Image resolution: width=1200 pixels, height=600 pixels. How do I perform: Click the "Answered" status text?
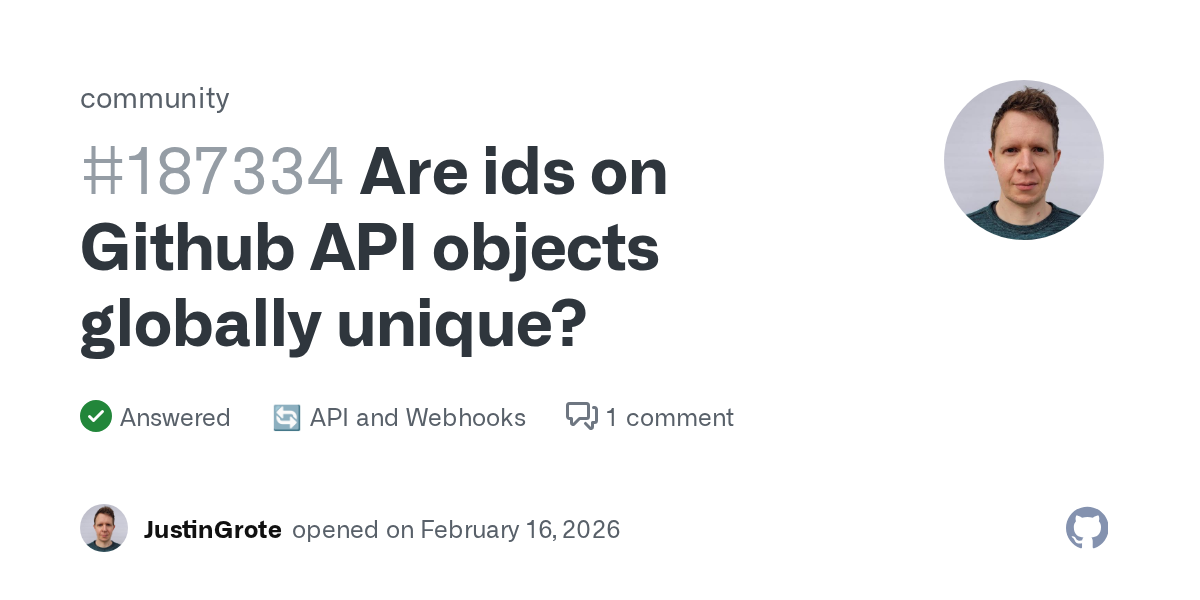coord(175,417)
